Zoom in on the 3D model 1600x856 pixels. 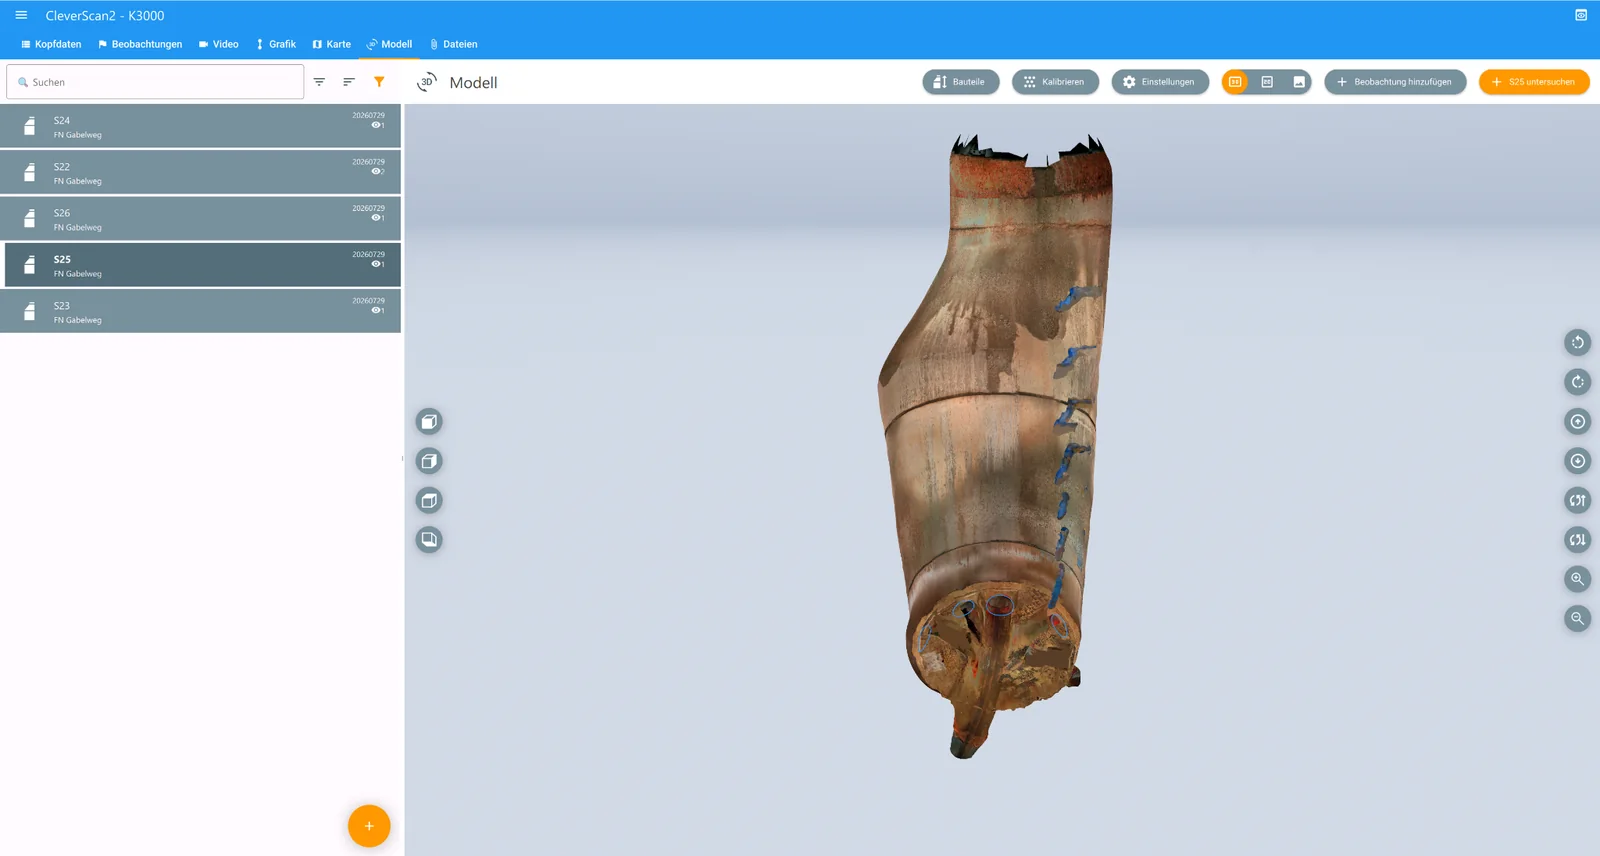tap(1577, 579)
